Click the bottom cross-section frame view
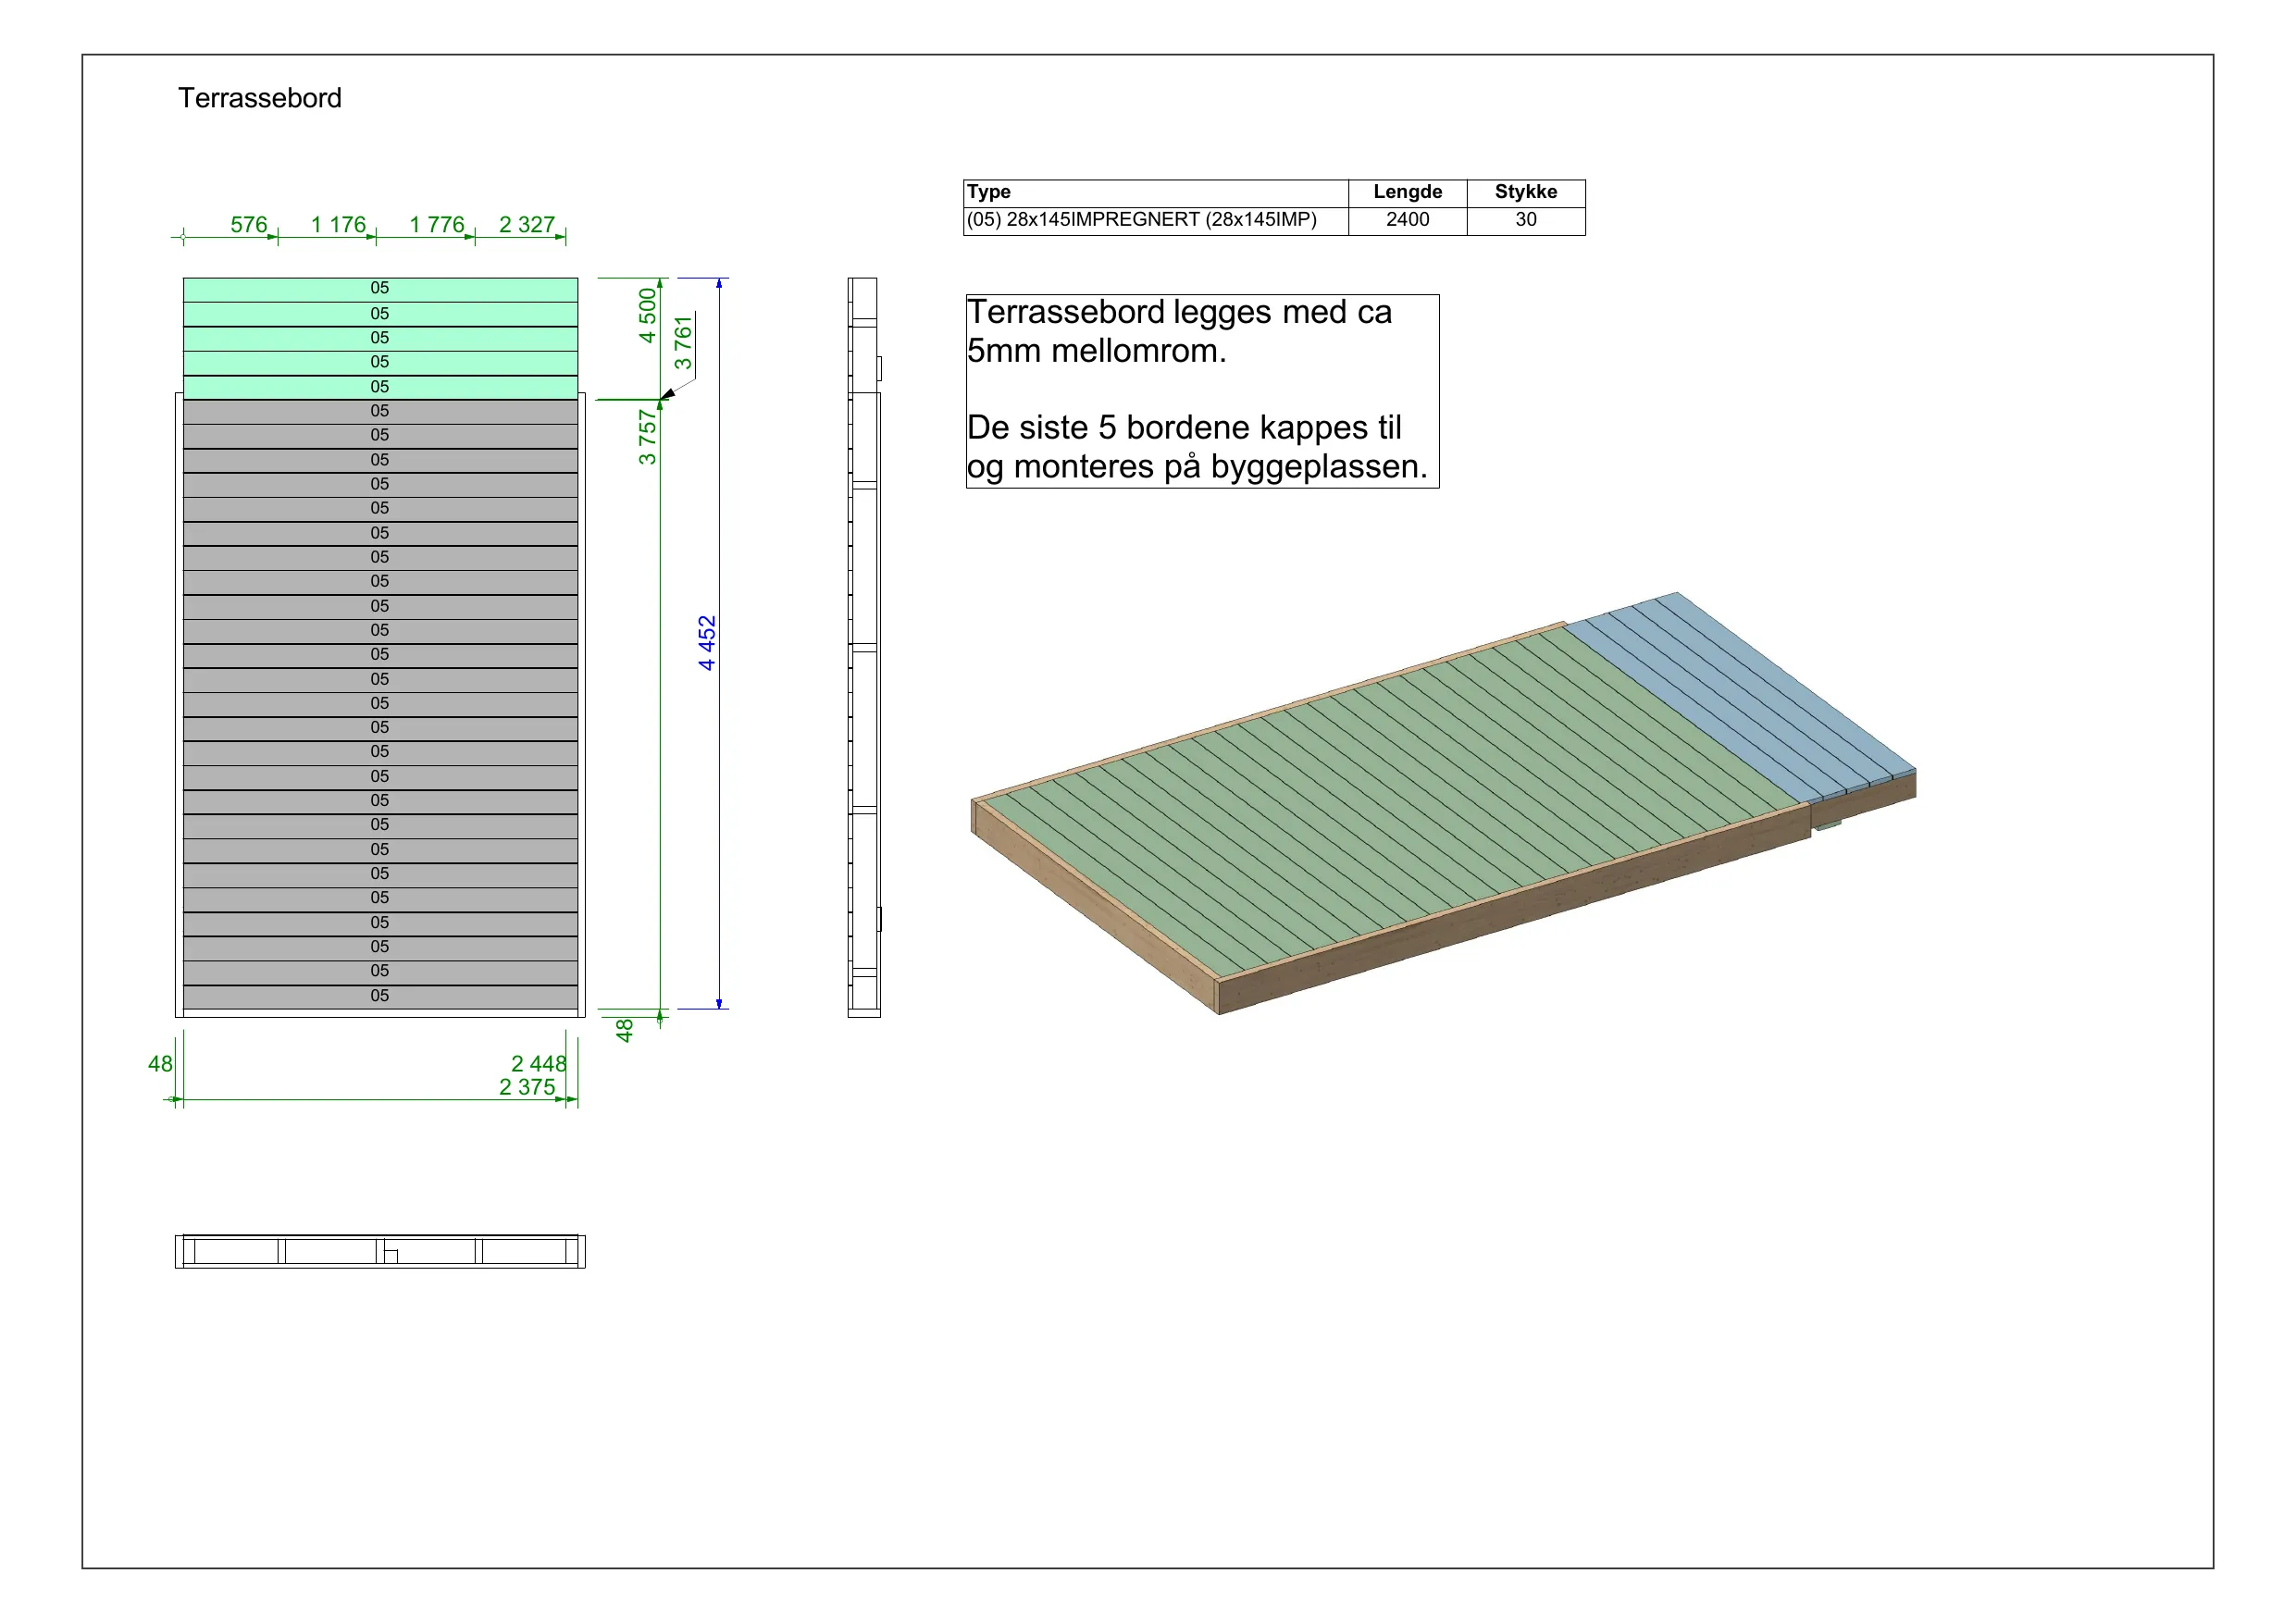 click(380, 1251)
